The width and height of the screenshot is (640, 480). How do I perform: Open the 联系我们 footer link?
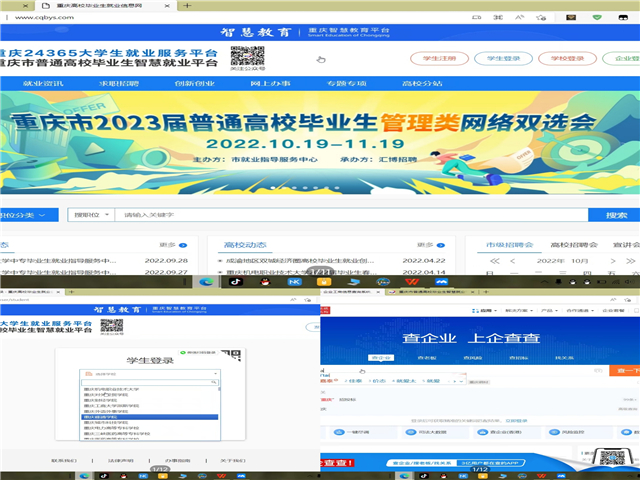click(x=62, y=460)
